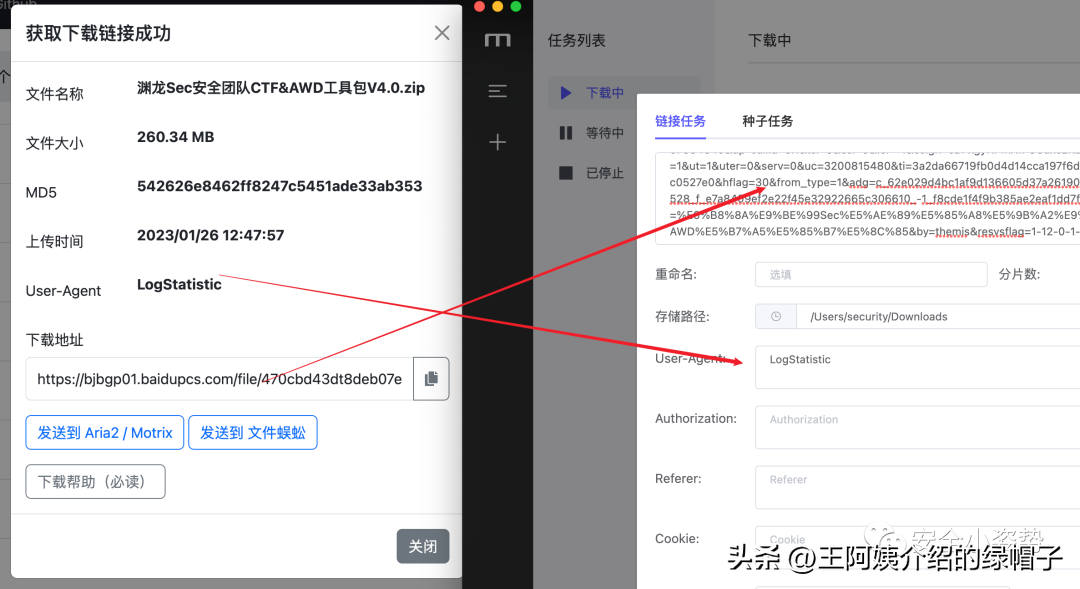Screen dimensions: 1080x589
Task: Switch to the 种子任务 tab
Action: tap(767, 121)
